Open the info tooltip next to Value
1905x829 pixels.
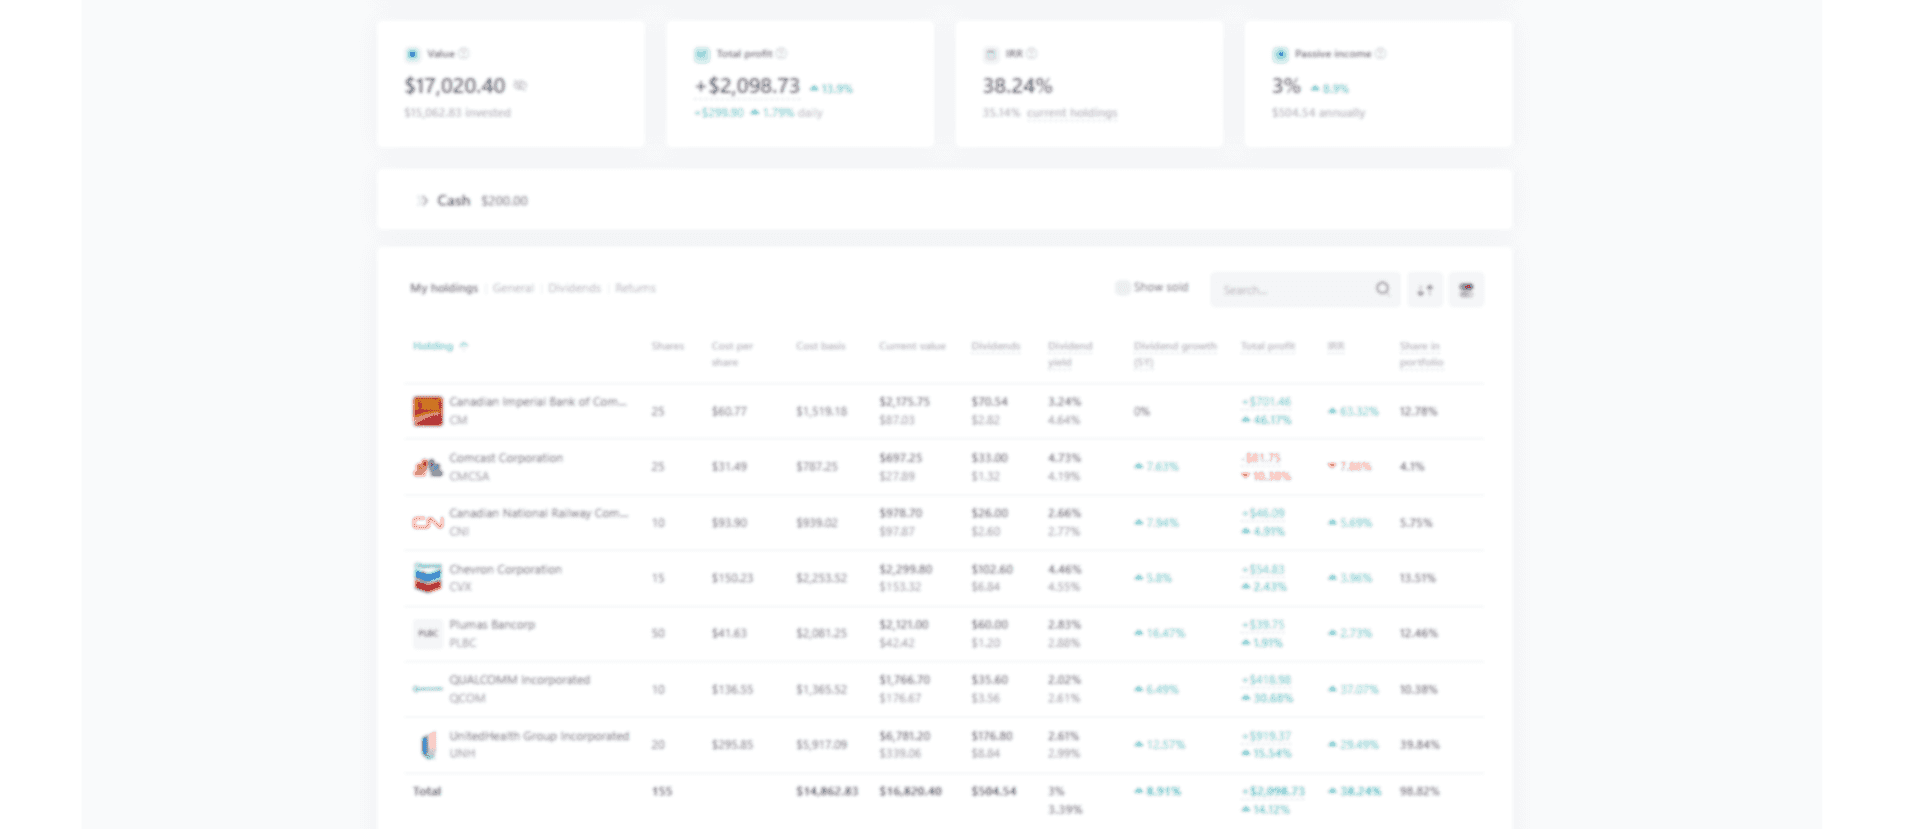[464, 53]
